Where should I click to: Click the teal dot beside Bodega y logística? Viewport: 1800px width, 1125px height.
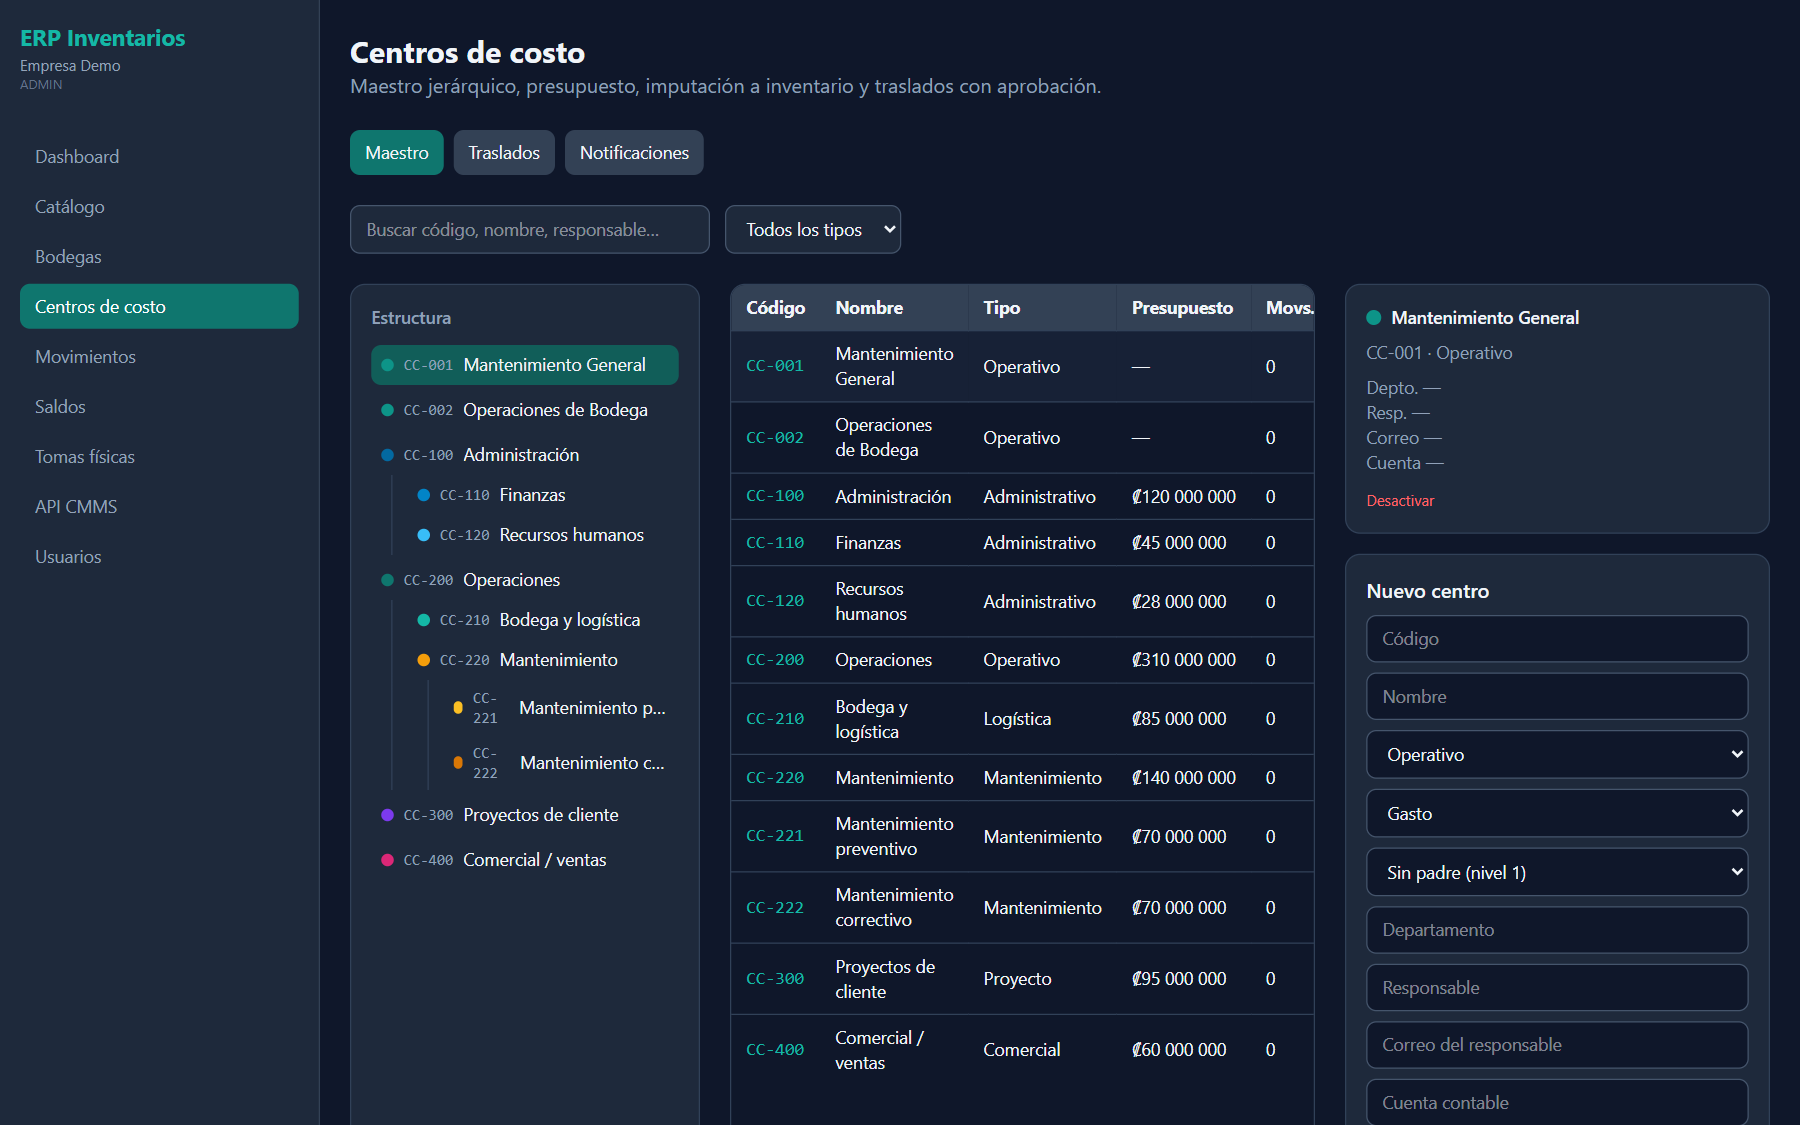pos(423,620)
